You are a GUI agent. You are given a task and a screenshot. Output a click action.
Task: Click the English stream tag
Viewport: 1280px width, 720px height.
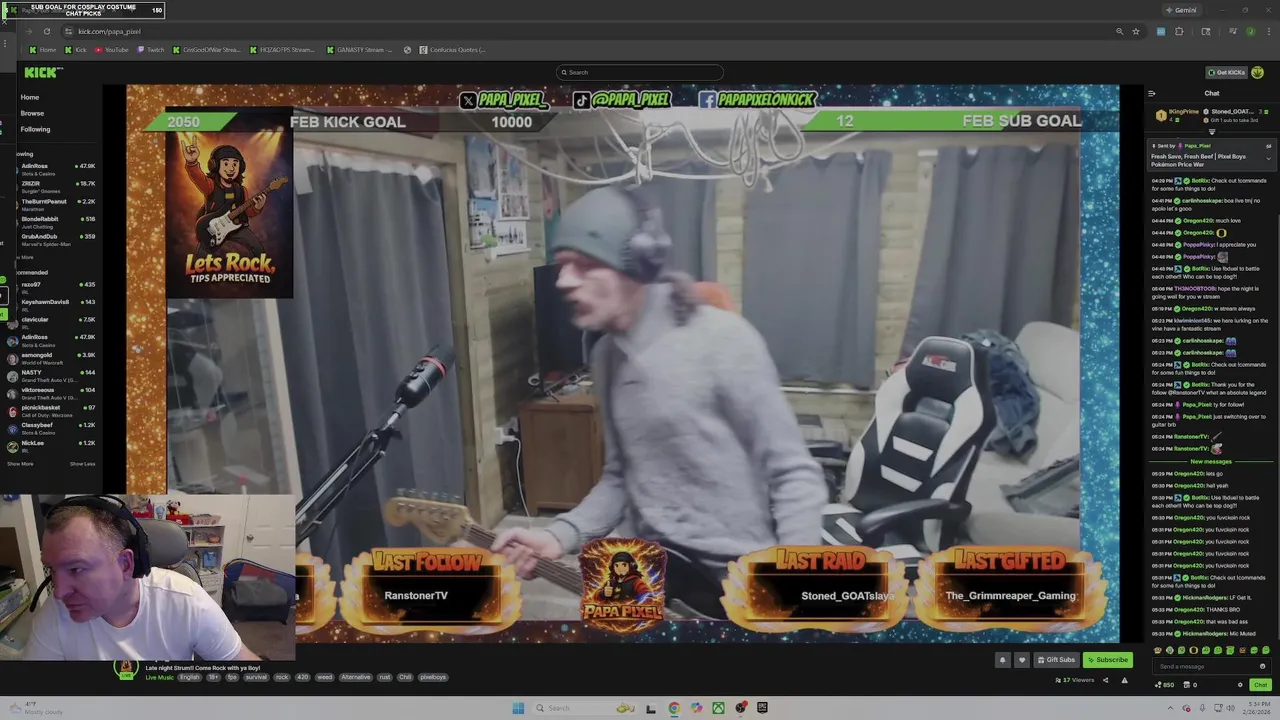(189, 677)
